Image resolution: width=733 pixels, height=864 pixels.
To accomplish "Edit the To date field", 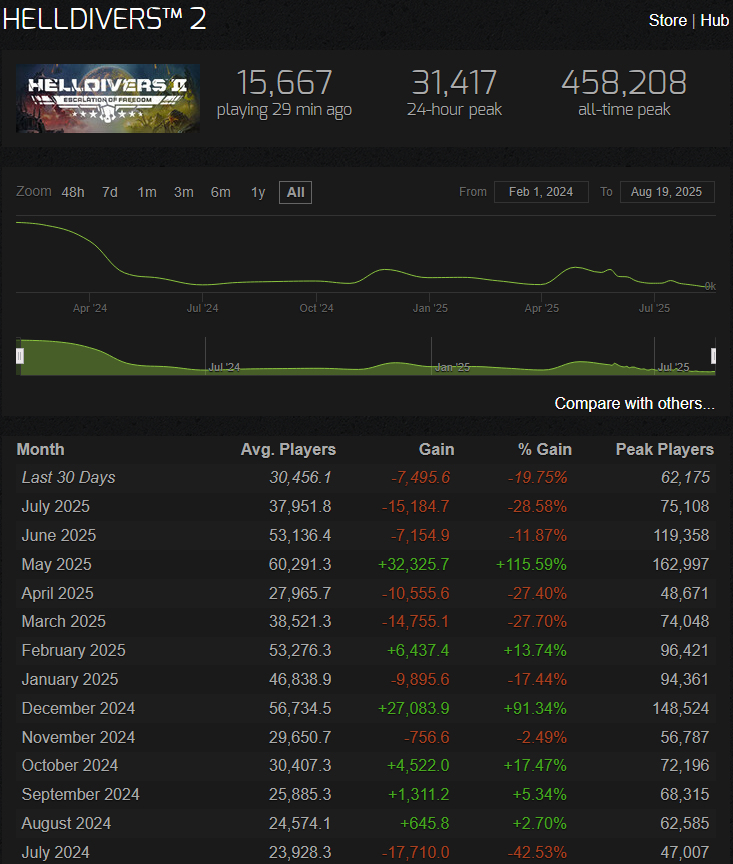I will [667, 192].
